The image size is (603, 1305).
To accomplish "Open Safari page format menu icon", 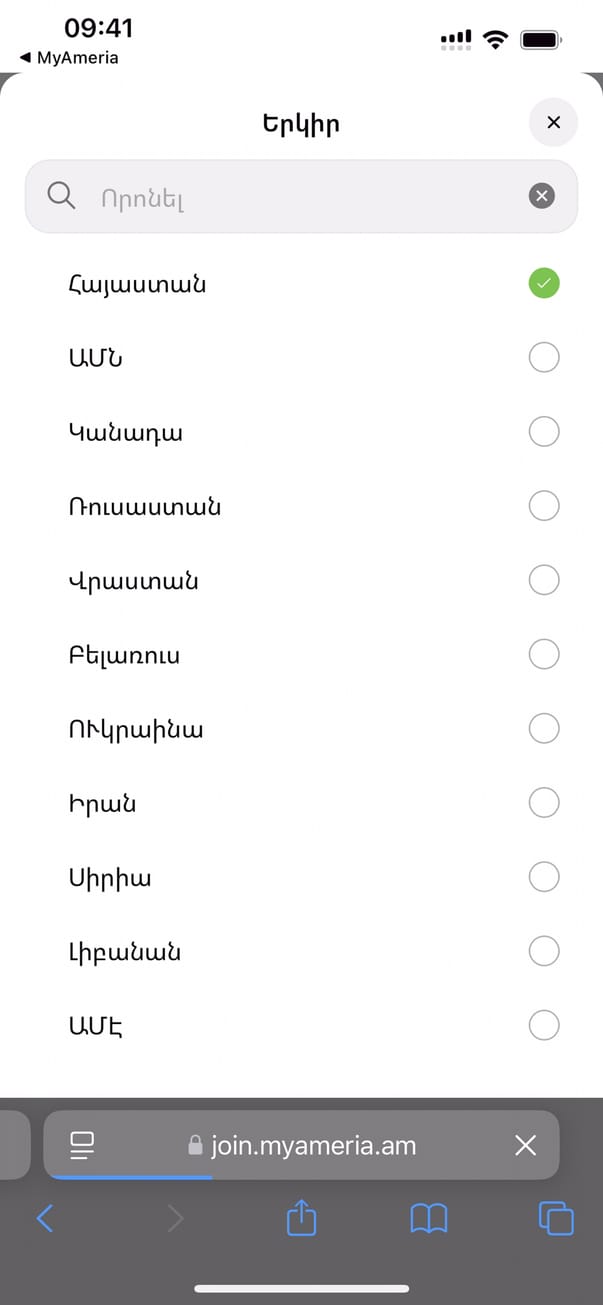I will (82, 1145).
